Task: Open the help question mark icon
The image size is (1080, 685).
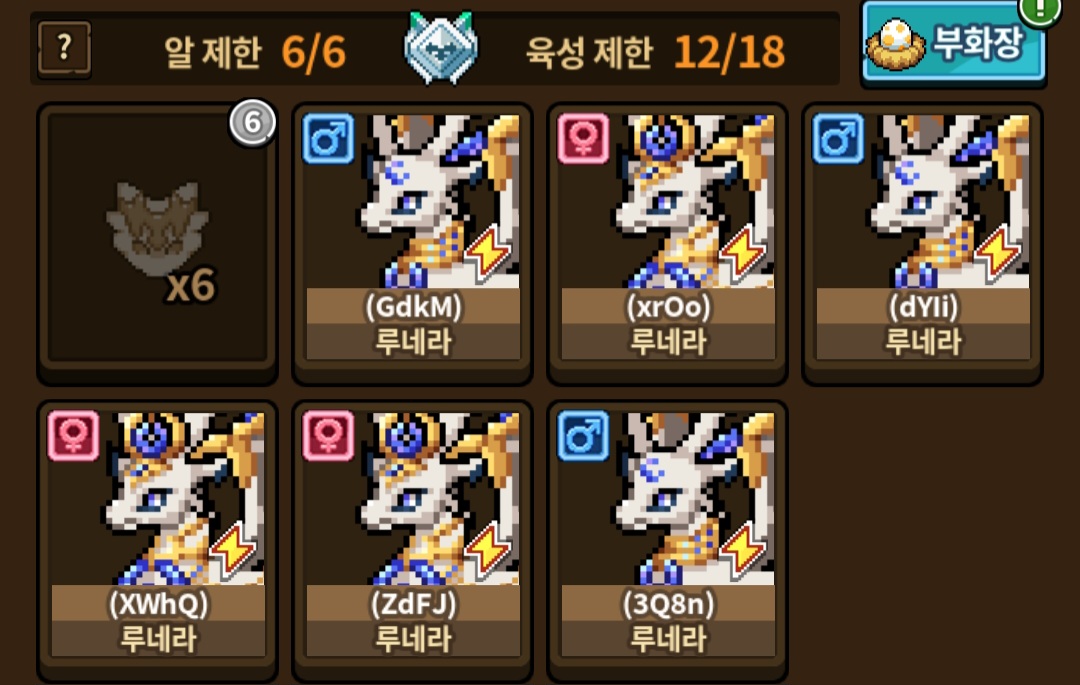Action: pos(64,48)
